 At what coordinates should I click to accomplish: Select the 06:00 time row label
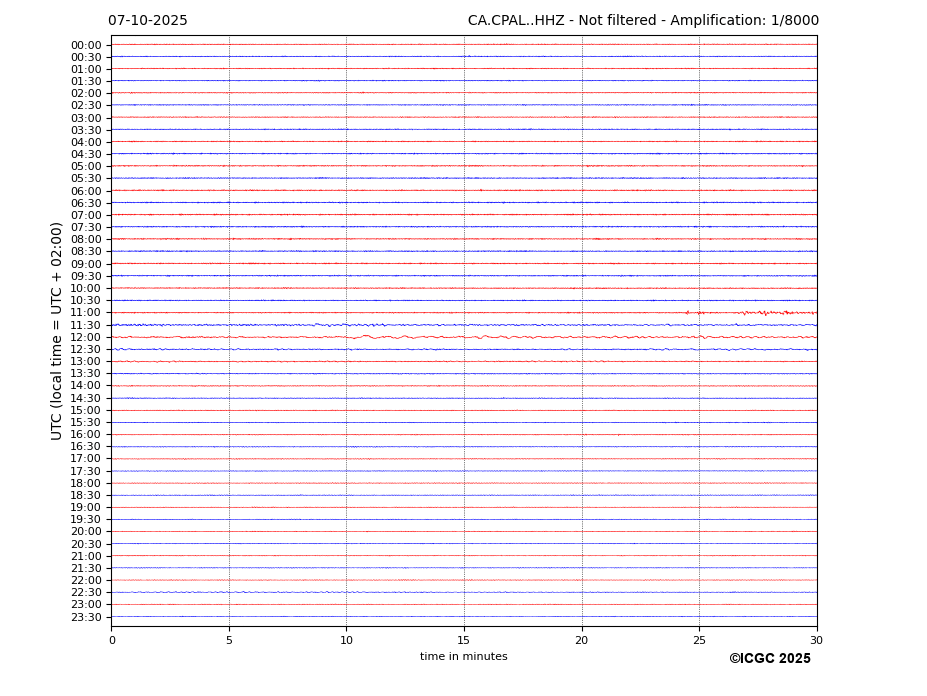(x=86, y=191)
